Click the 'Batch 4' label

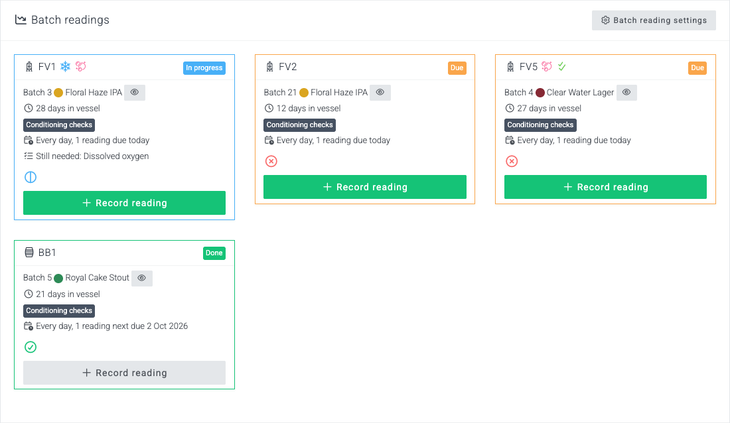[x=519, y=93]
